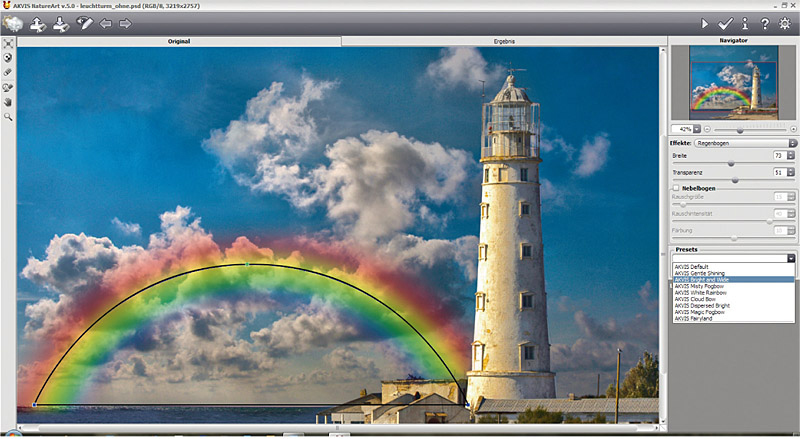Screen dimensions: 800x439
Task: Enable the Nebelbogen checkbox
Action: [676, 188]
